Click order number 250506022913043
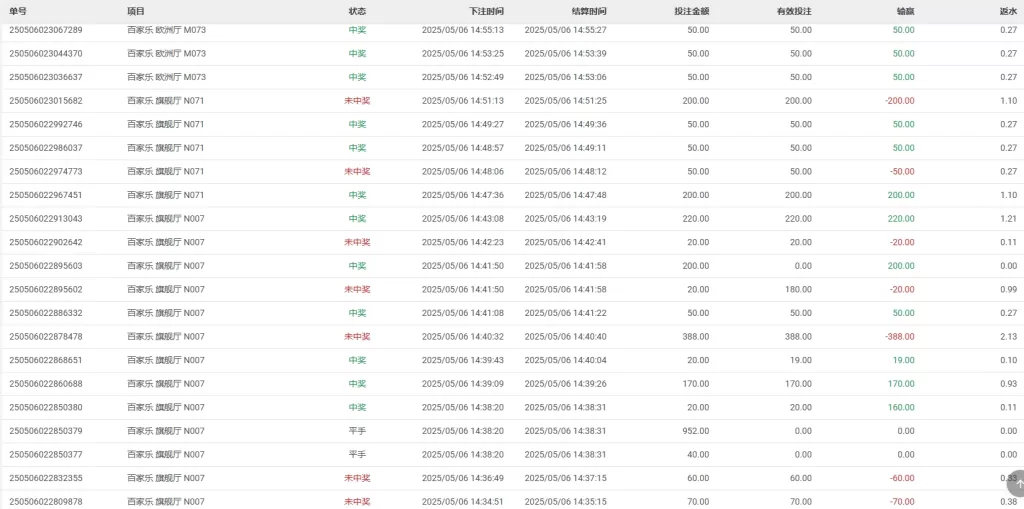The height and width of the screenshot is (509, 1024). pyautogui.click(x=46, y=219)
